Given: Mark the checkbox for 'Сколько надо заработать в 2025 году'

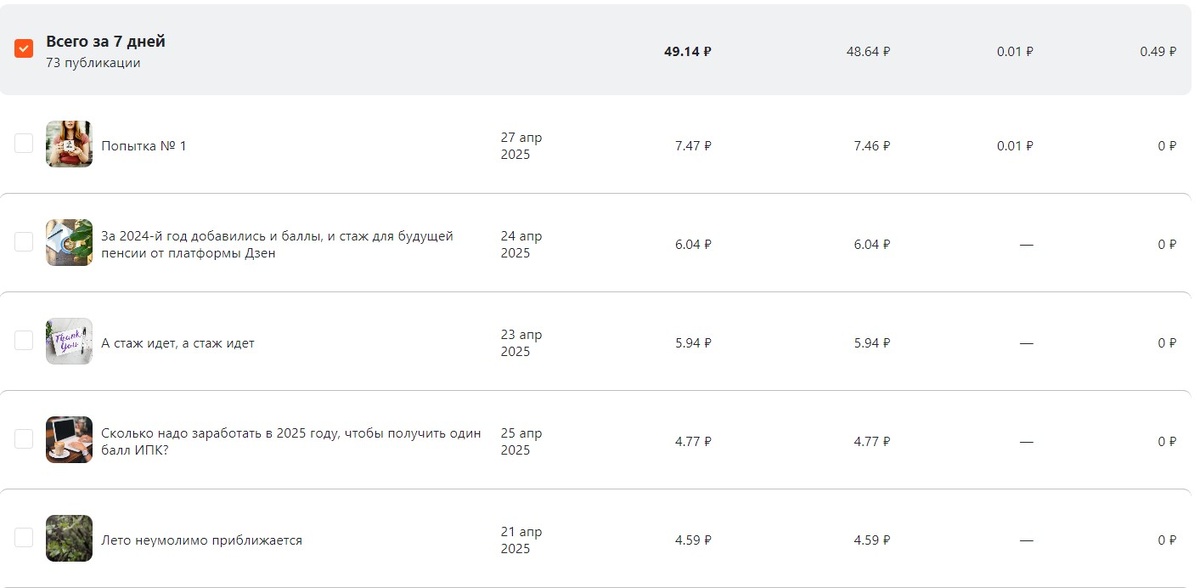Looking at the screenshot, I should [24, 439].
